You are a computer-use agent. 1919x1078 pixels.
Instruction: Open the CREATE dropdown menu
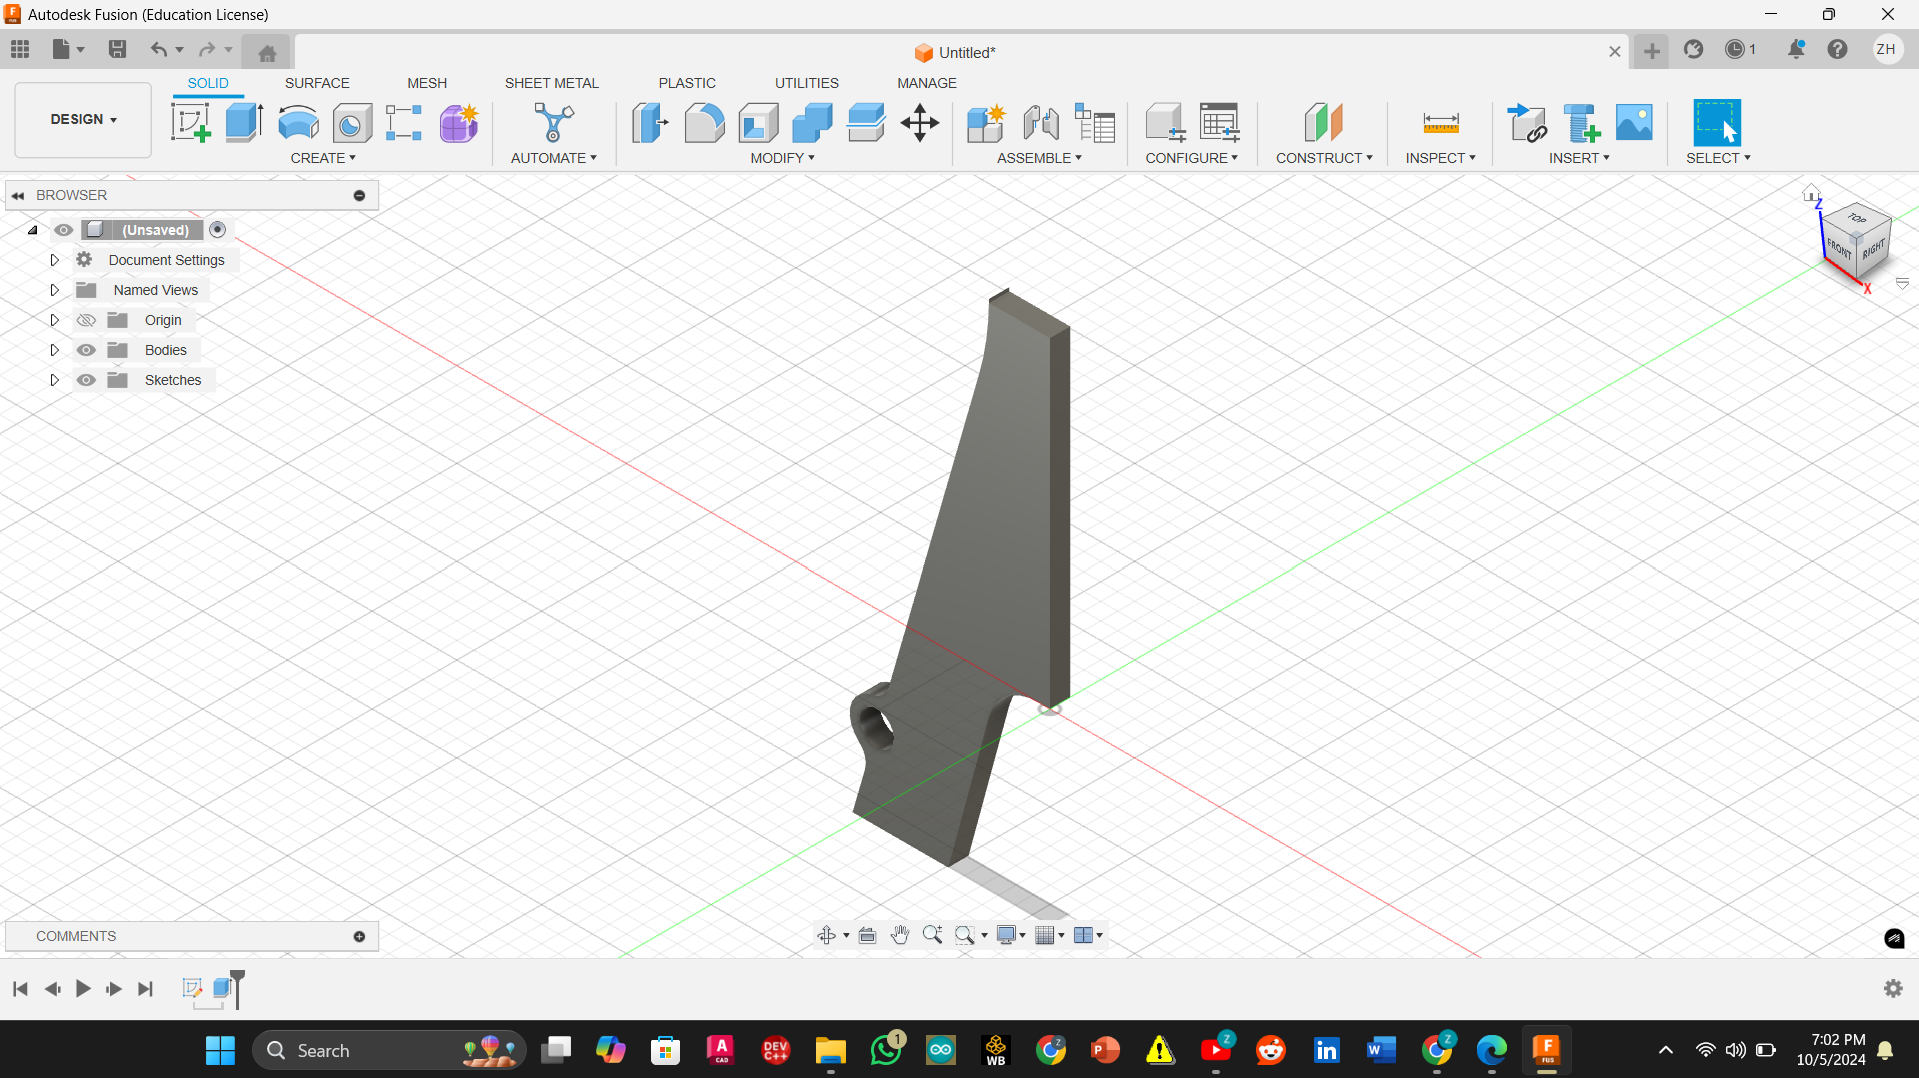tap(323, 158)
